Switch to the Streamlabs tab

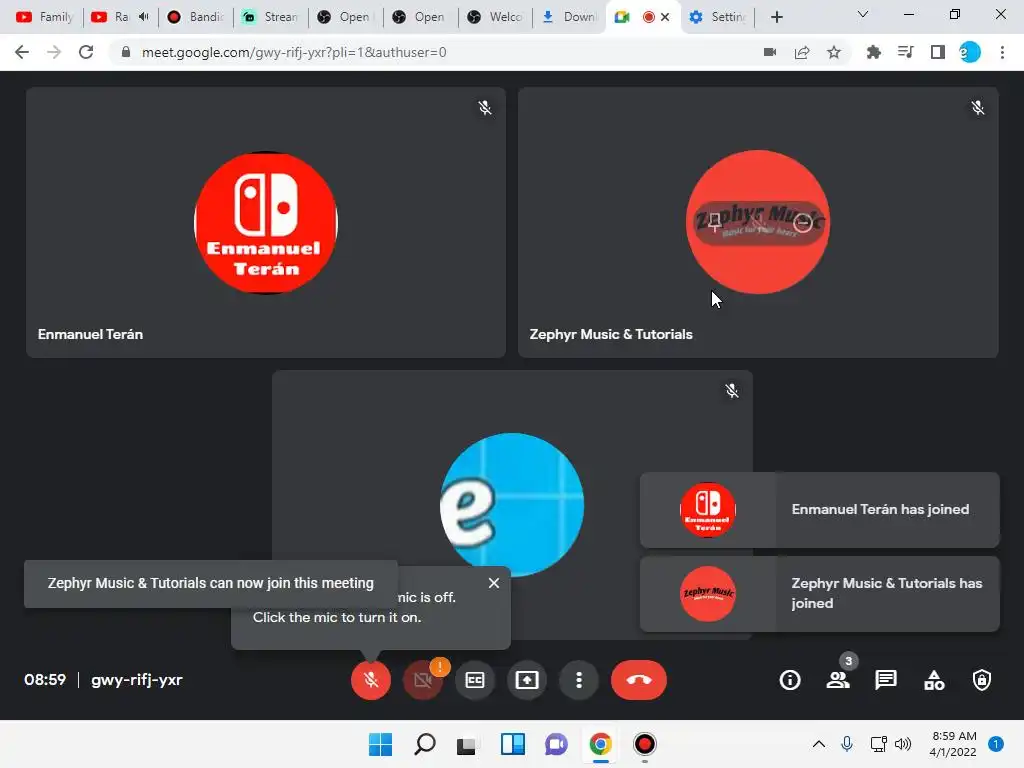click(270, 17)
